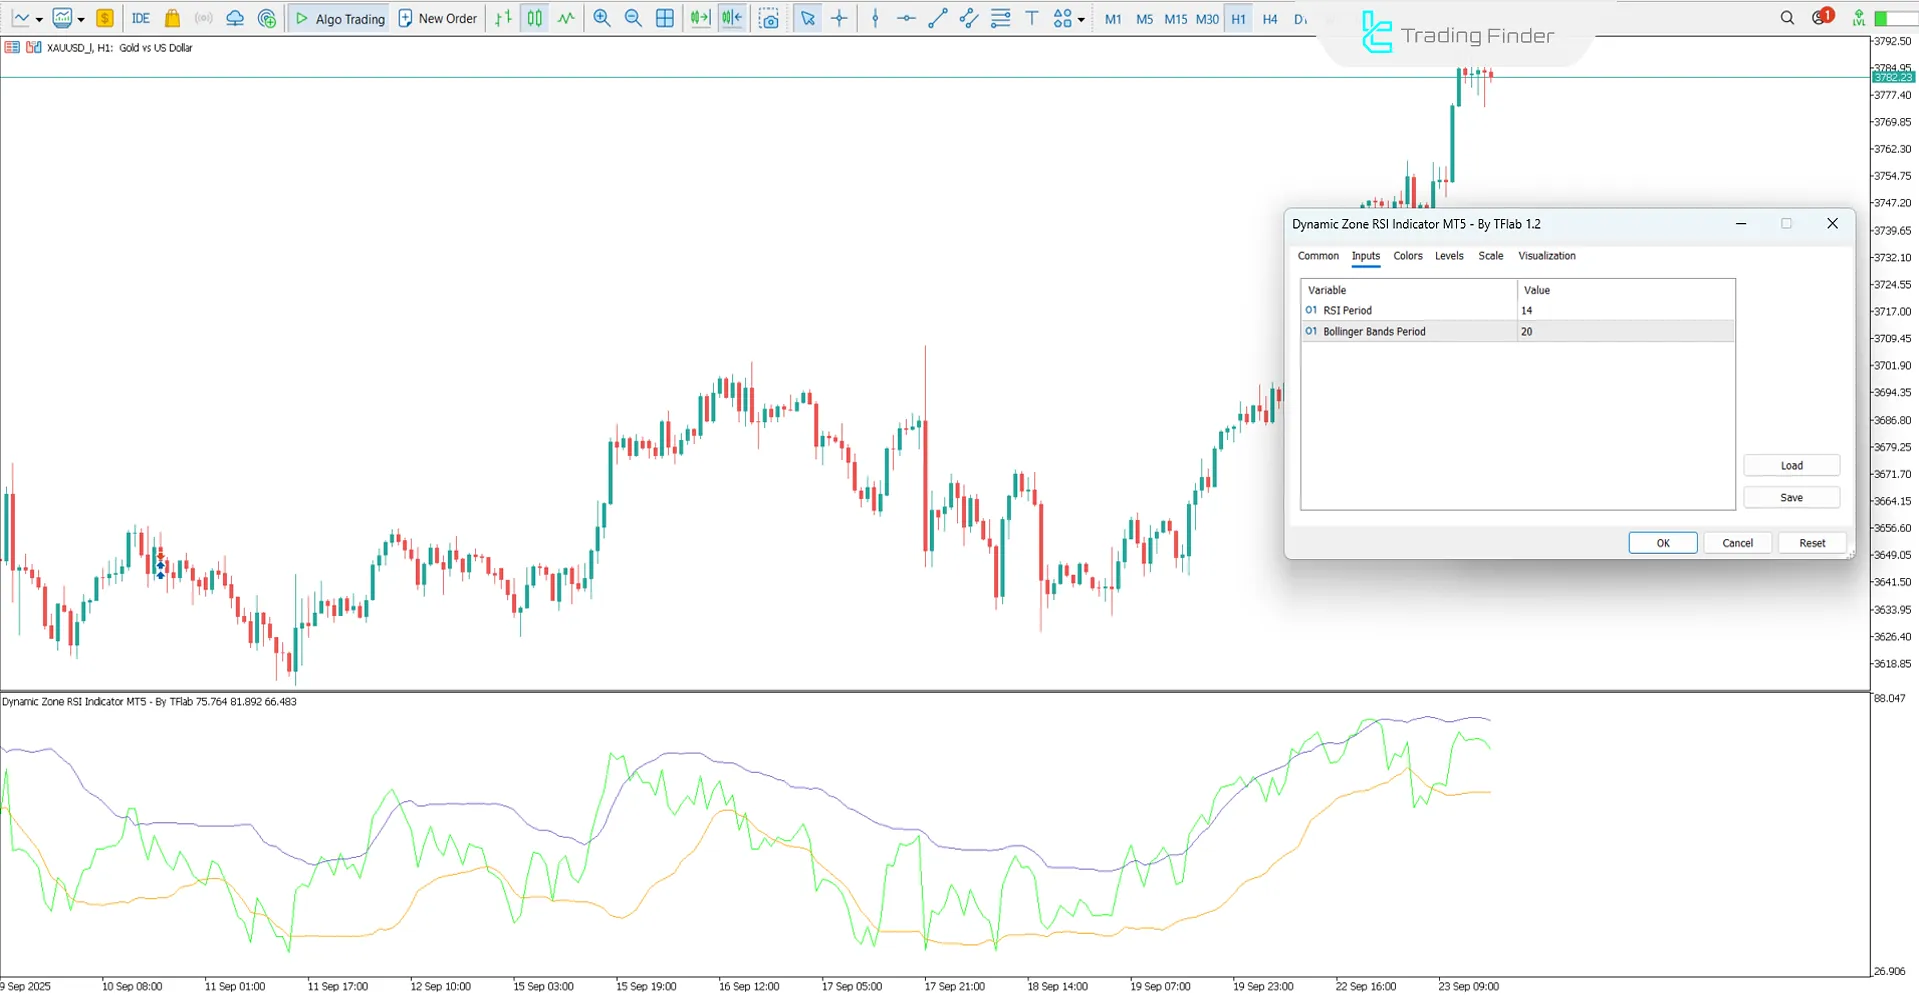
Task: Click OK to apply indicator settings
Action: point(1662,542)
